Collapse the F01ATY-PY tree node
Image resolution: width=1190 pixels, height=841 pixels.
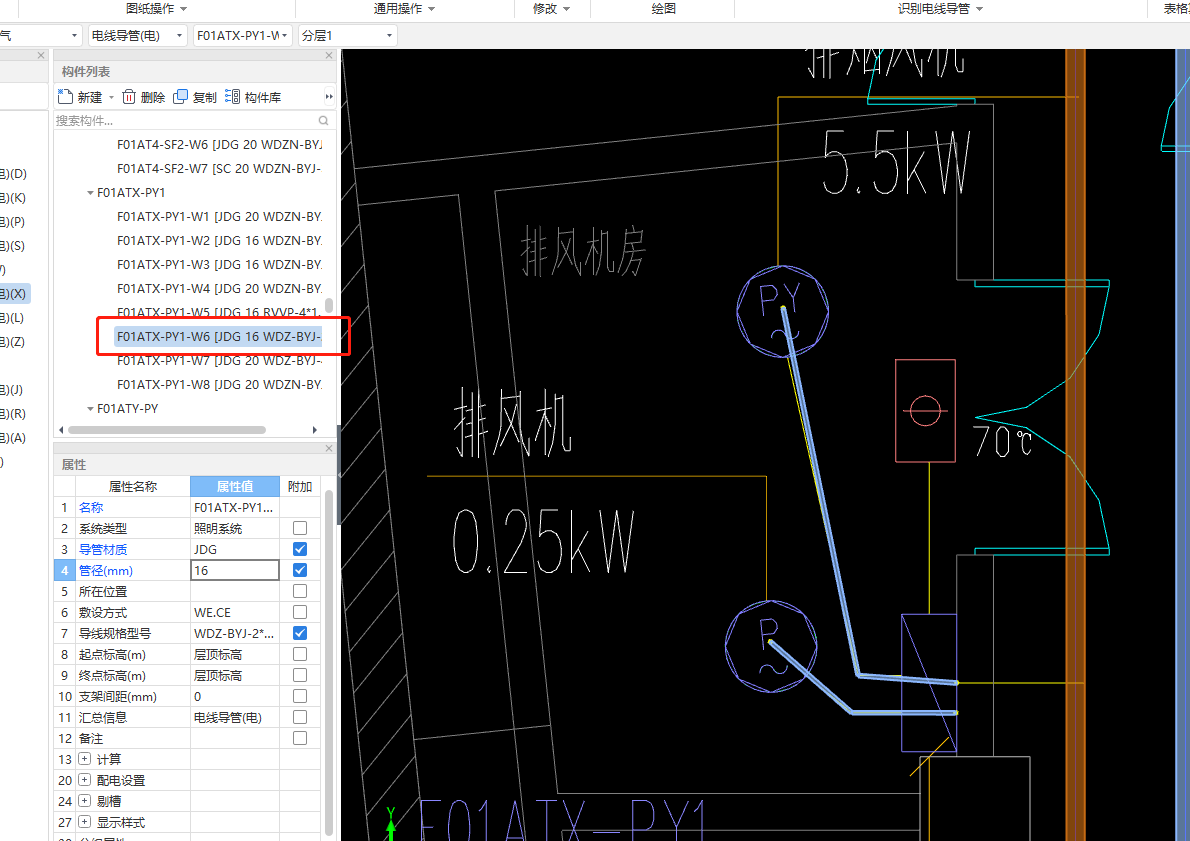click(90, 408)
